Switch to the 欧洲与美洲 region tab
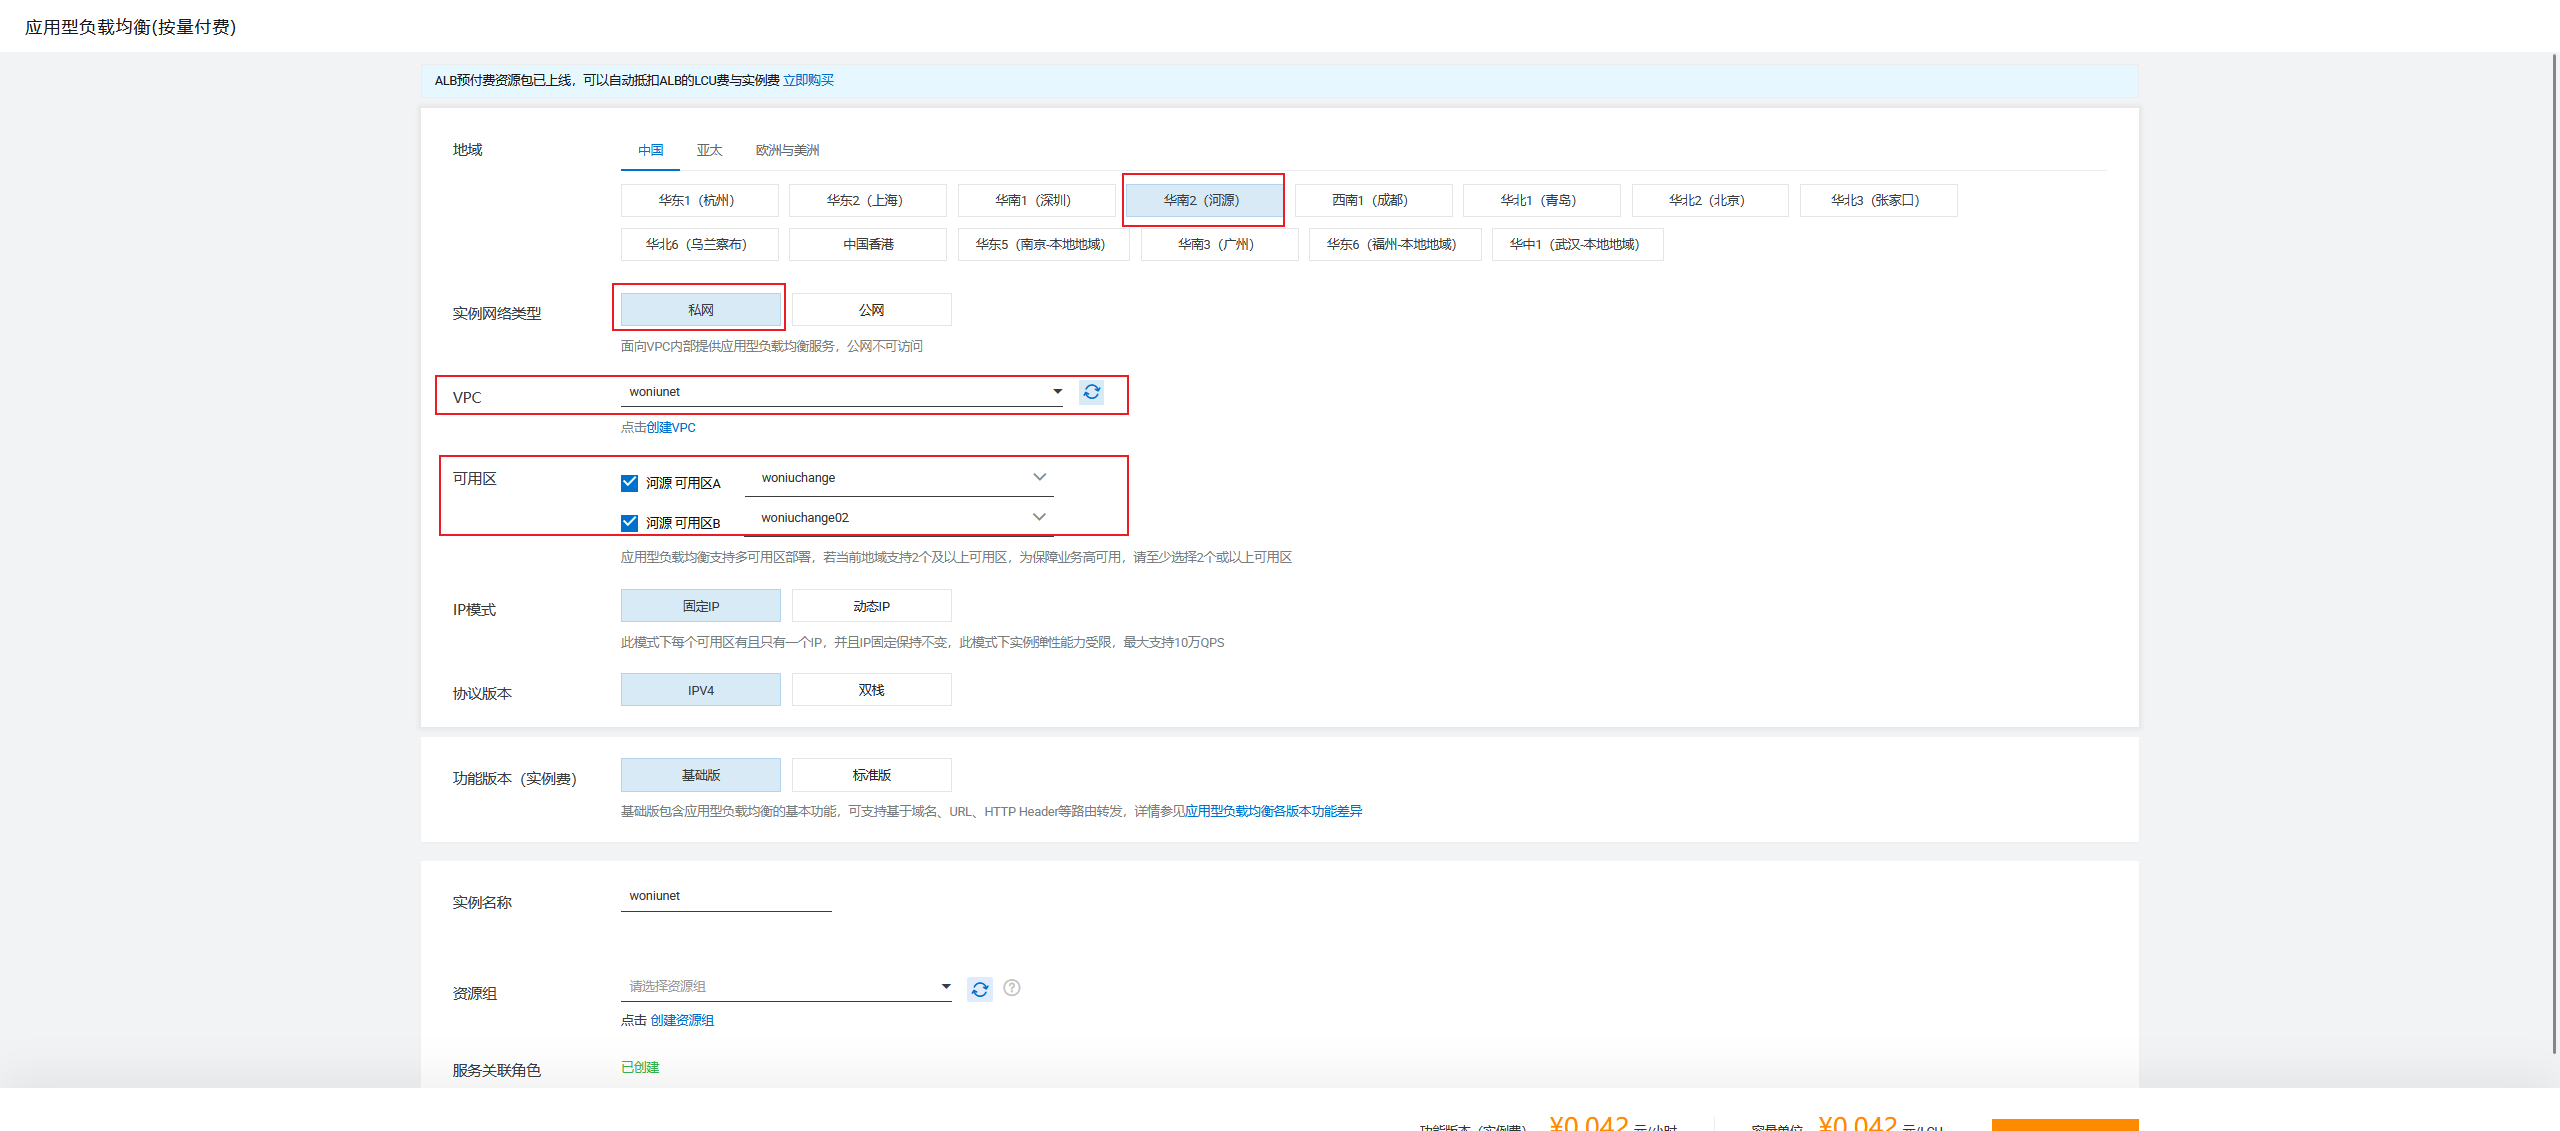 (x=787, y=150)
